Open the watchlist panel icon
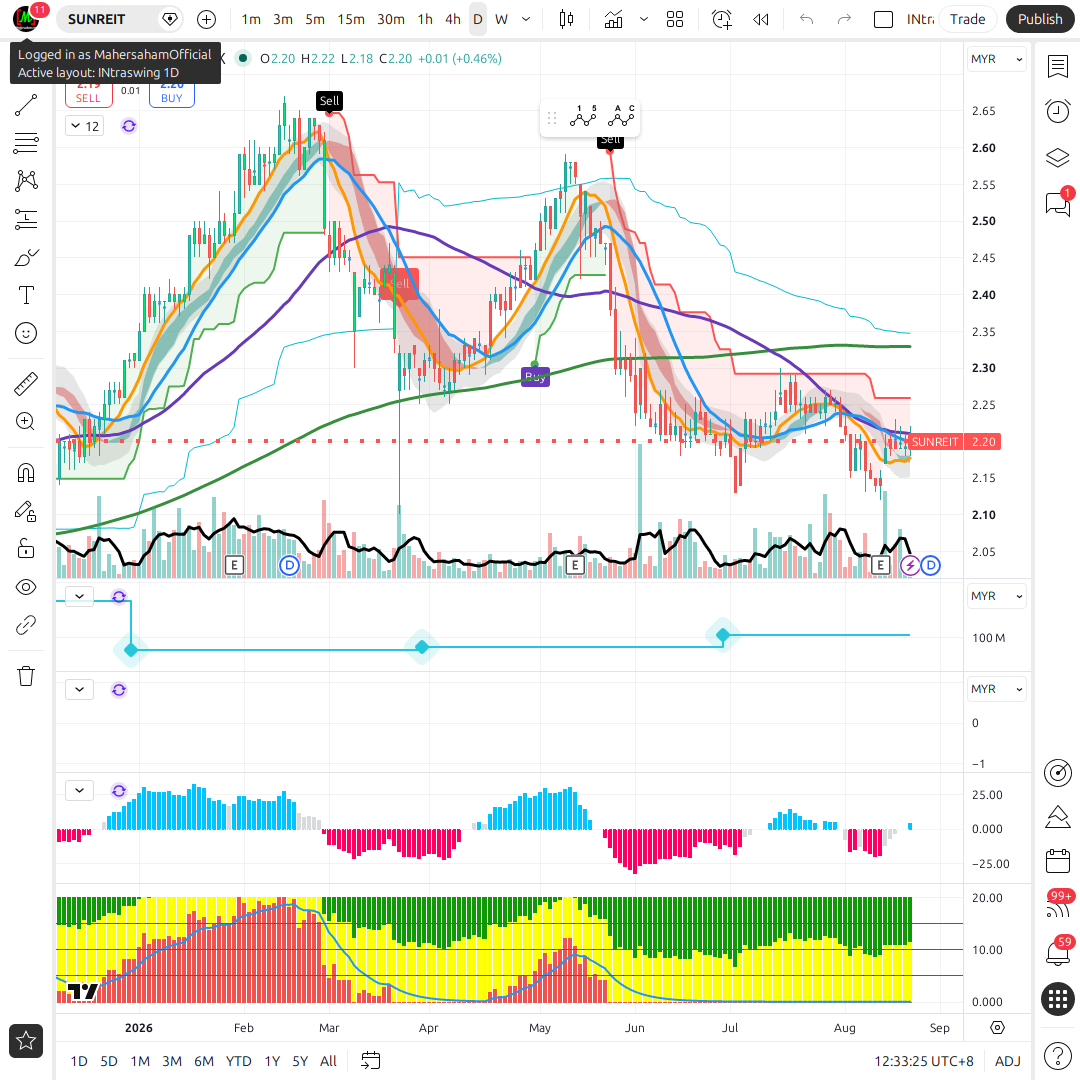Screen dimensions: 1080x1080 click(1057, 67)
